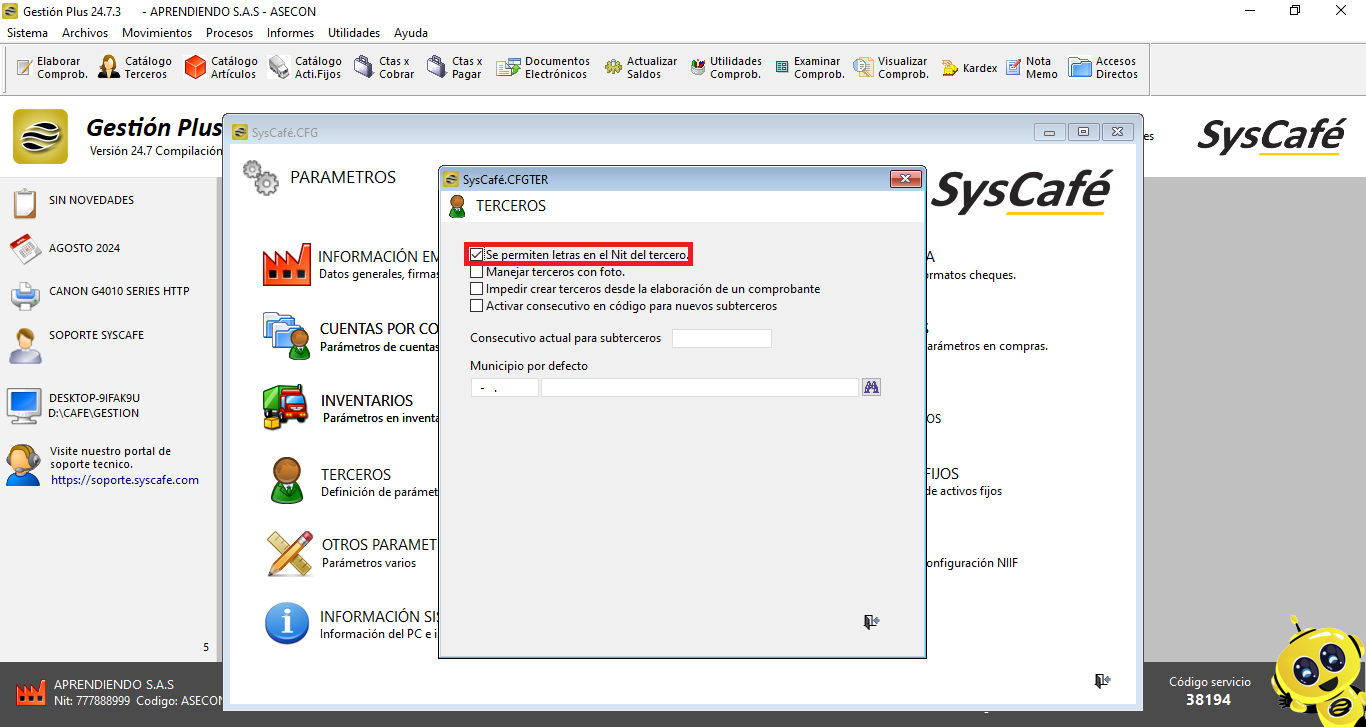Click the exit door icon in Terceros dialog
Image resolution: width=1366 pixels, height=727 pixels.
pyautogui.click(x=871, y=622)
